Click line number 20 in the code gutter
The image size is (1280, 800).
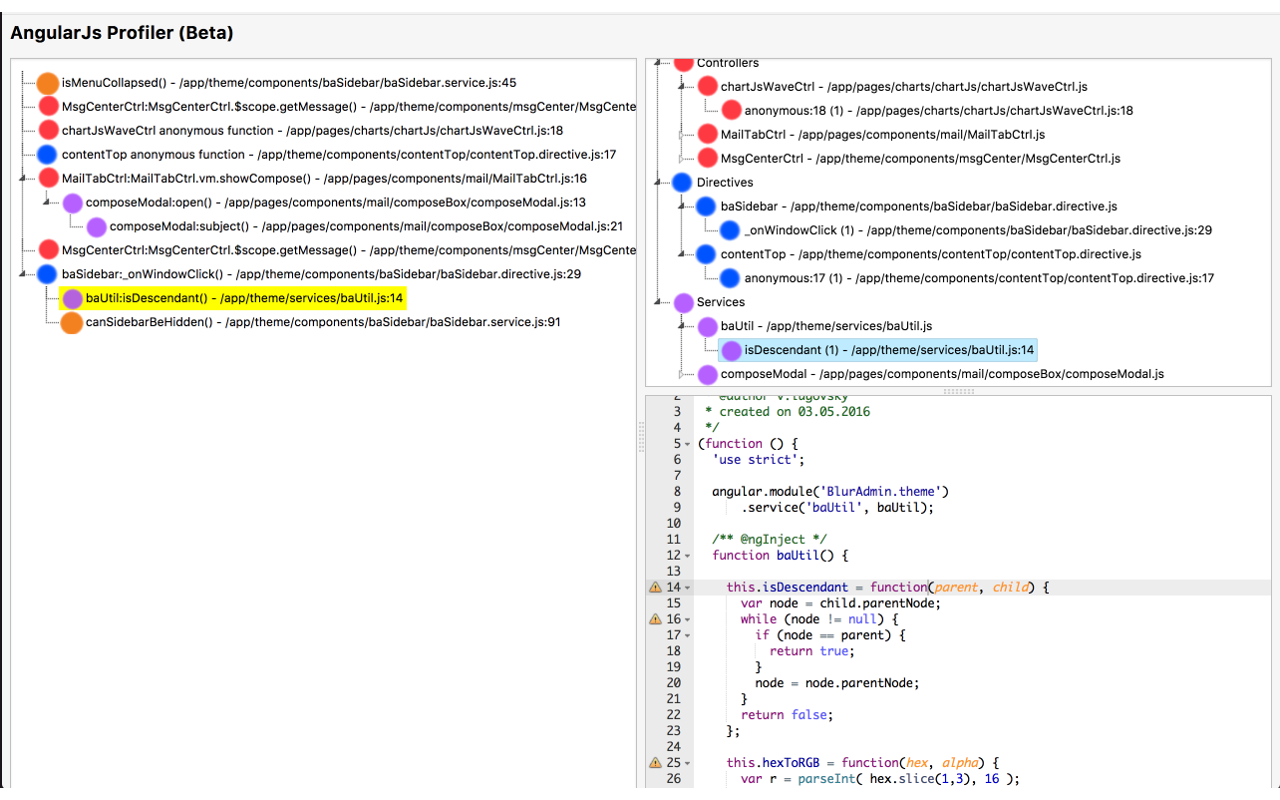point(674,683)
